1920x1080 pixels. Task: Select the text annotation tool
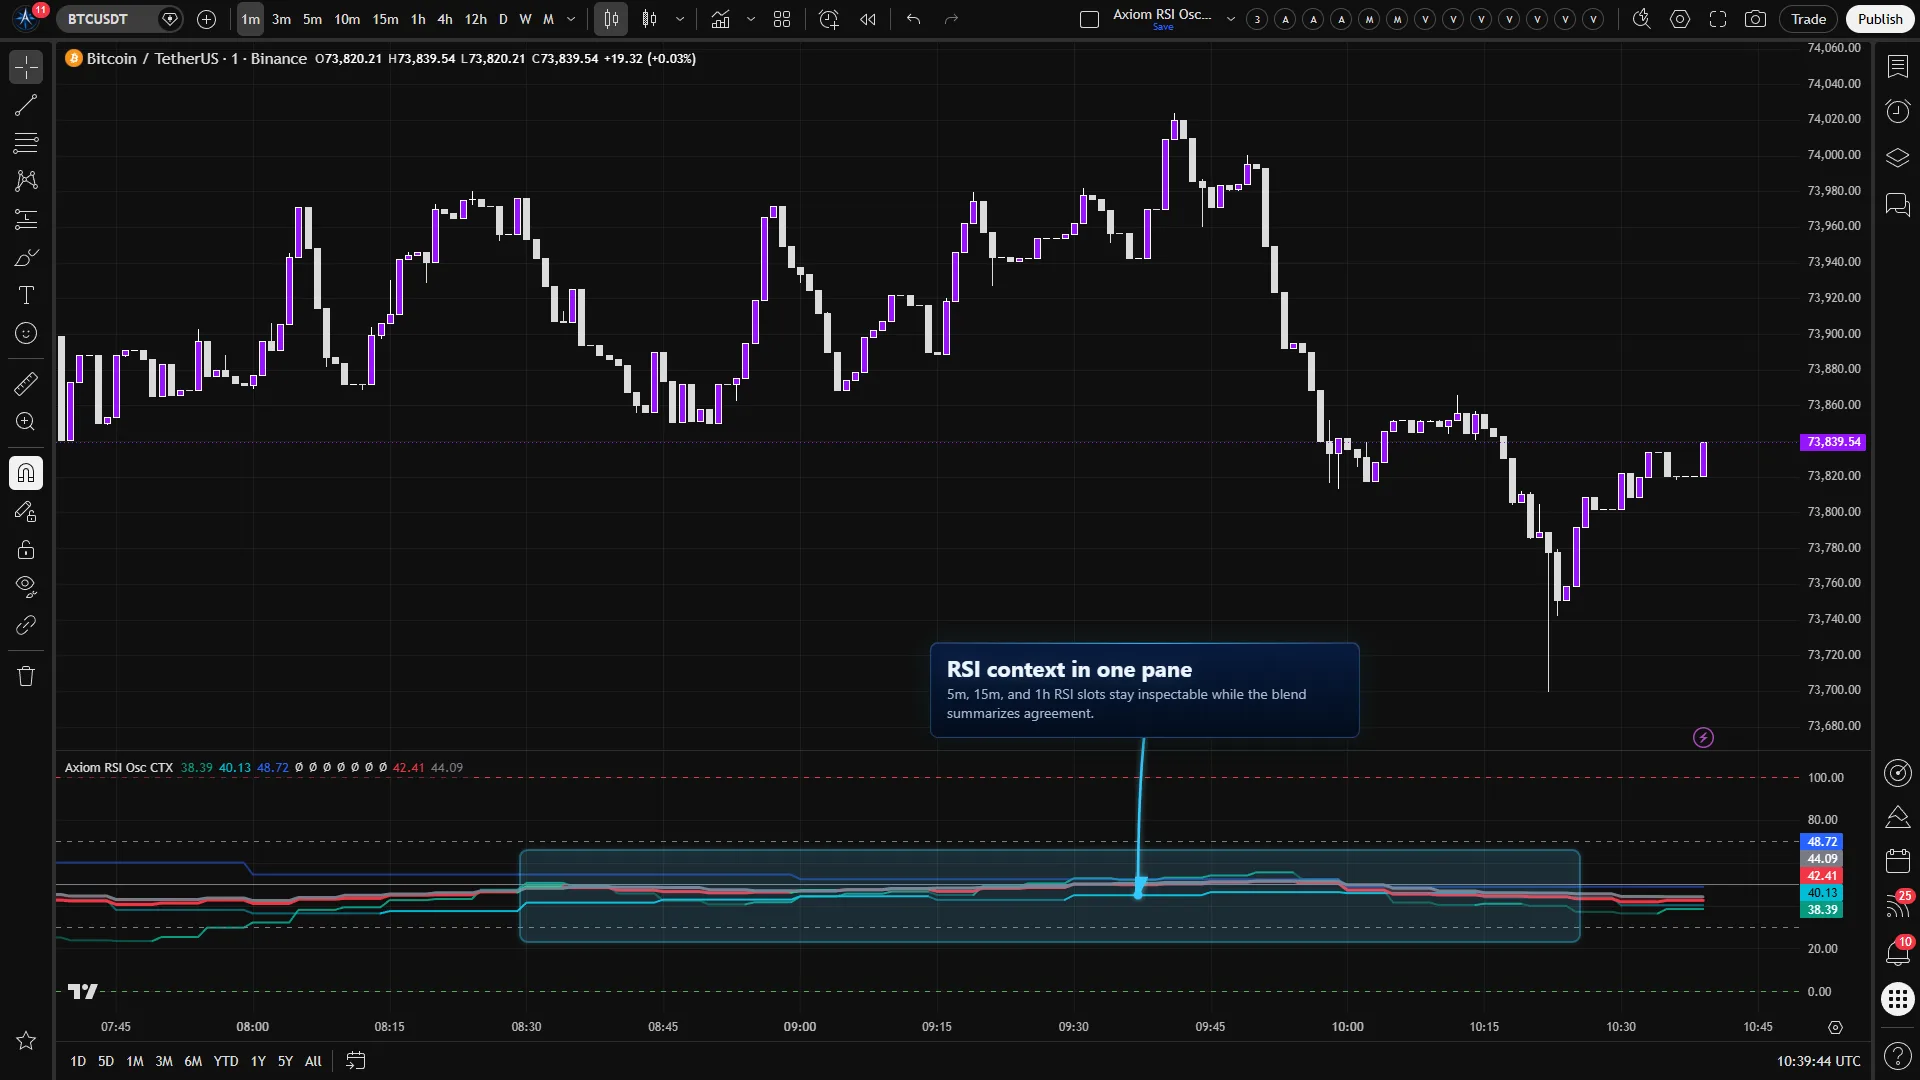point(26,295)
